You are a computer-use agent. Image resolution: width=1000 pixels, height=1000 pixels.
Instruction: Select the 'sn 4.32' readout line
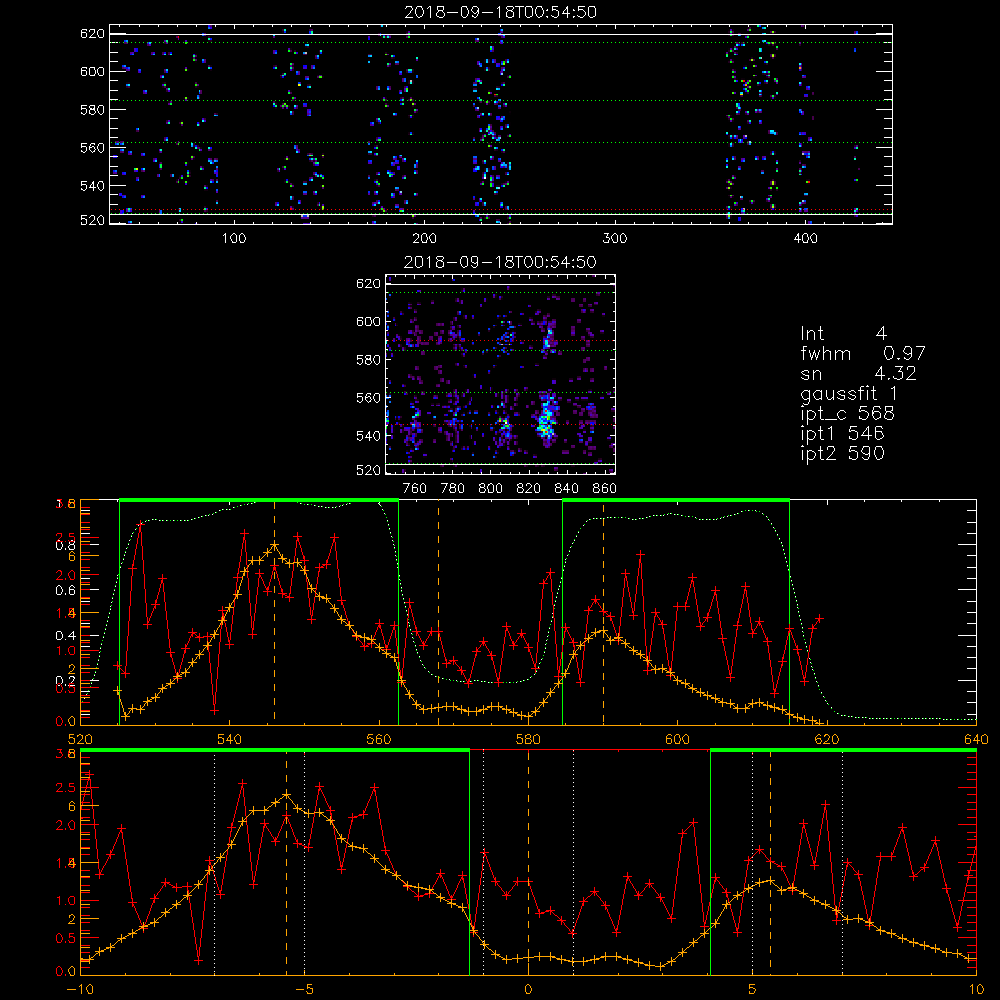coord(858,373)
